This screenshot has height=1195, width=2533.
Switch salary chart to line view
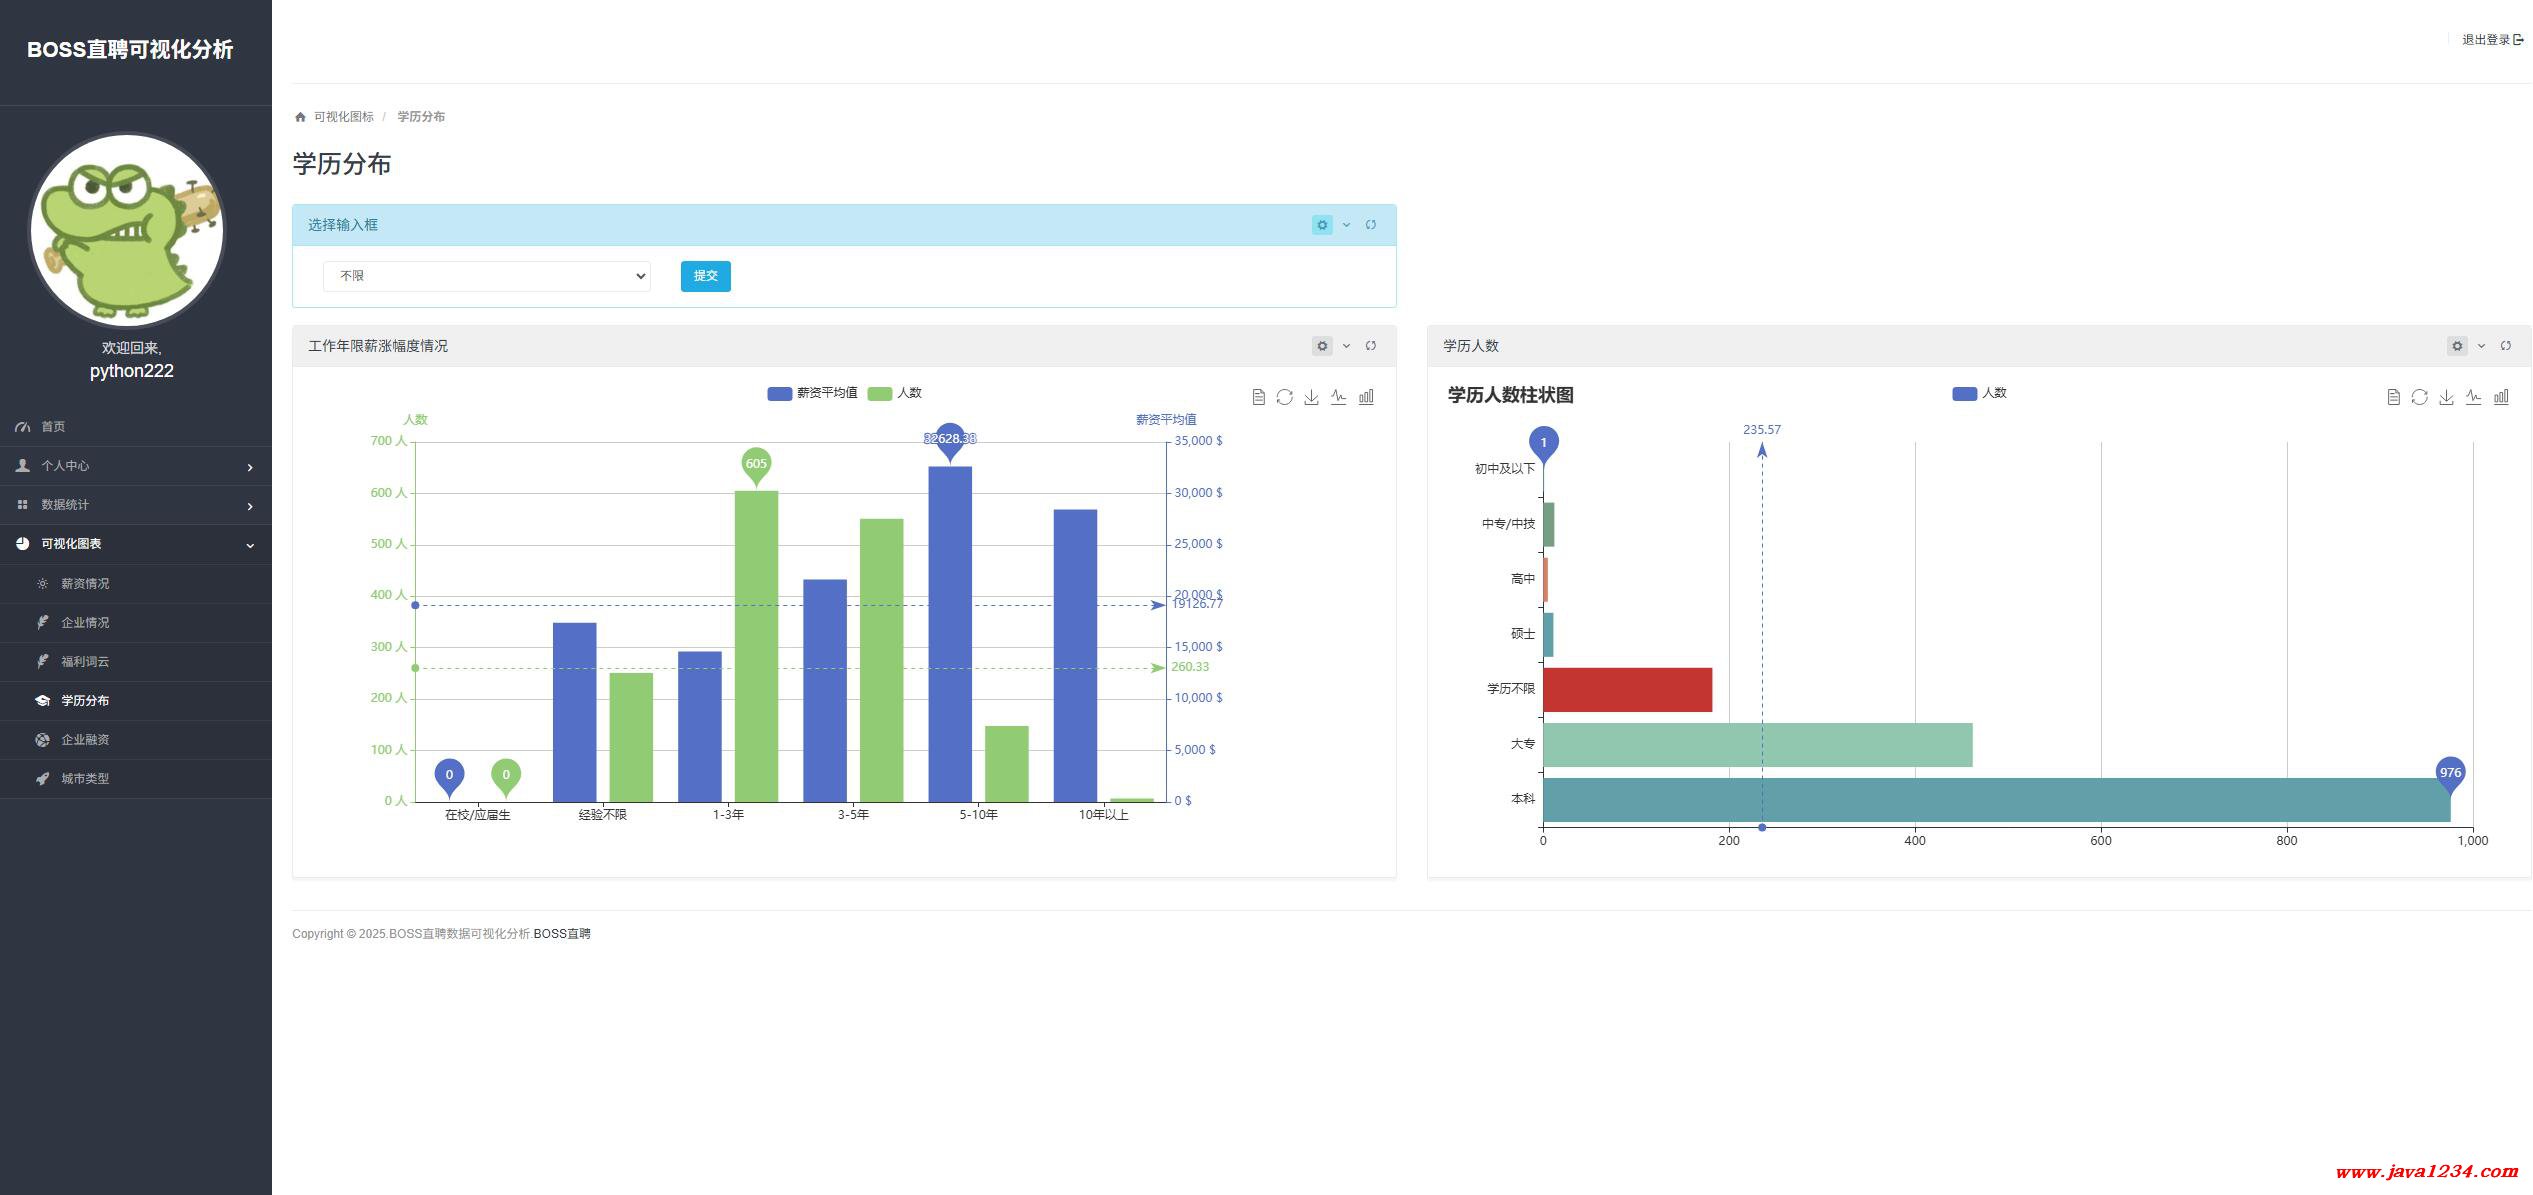tap(1338, 397)
